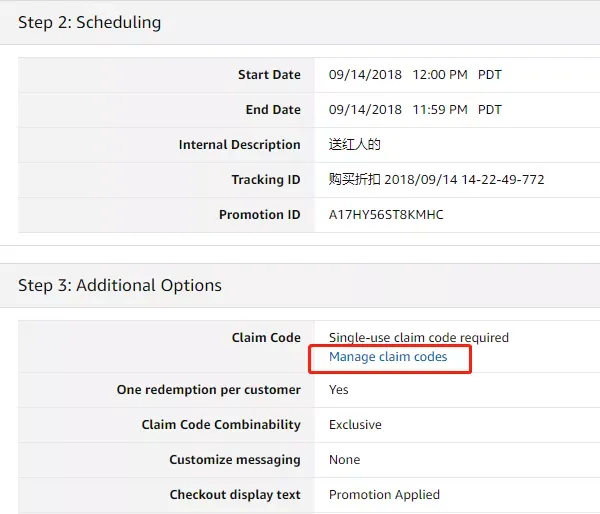This screenshot has height=514, width=600.
Task: Click the Claim Code label
Action: click(x=266, y=338)
